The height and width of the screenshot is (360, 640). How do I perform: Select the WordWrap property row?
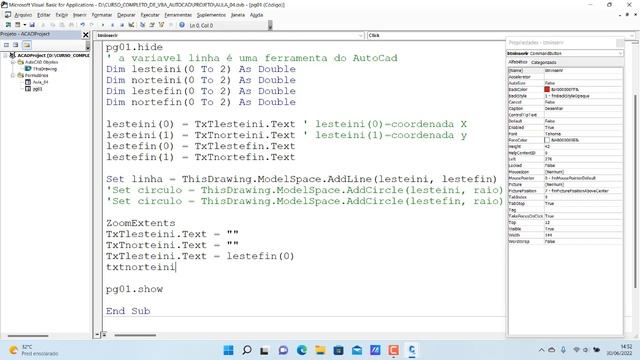click(565, 241)
